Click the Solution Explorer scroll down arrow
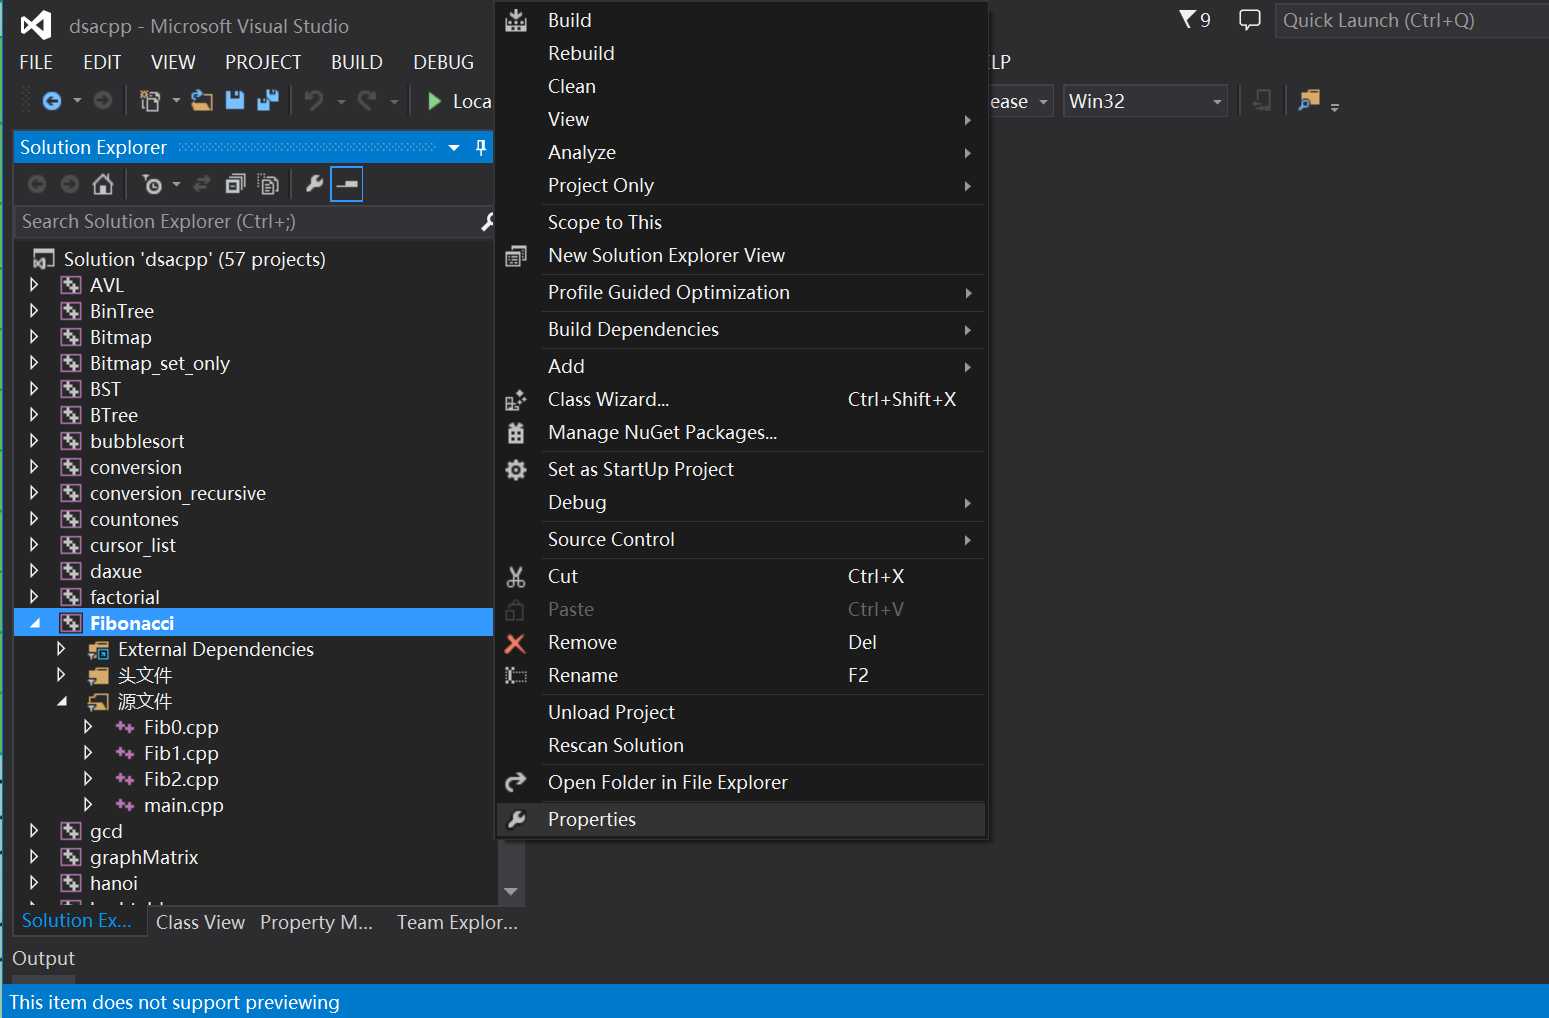The image size is (1549, 1018). pos(511,891)
